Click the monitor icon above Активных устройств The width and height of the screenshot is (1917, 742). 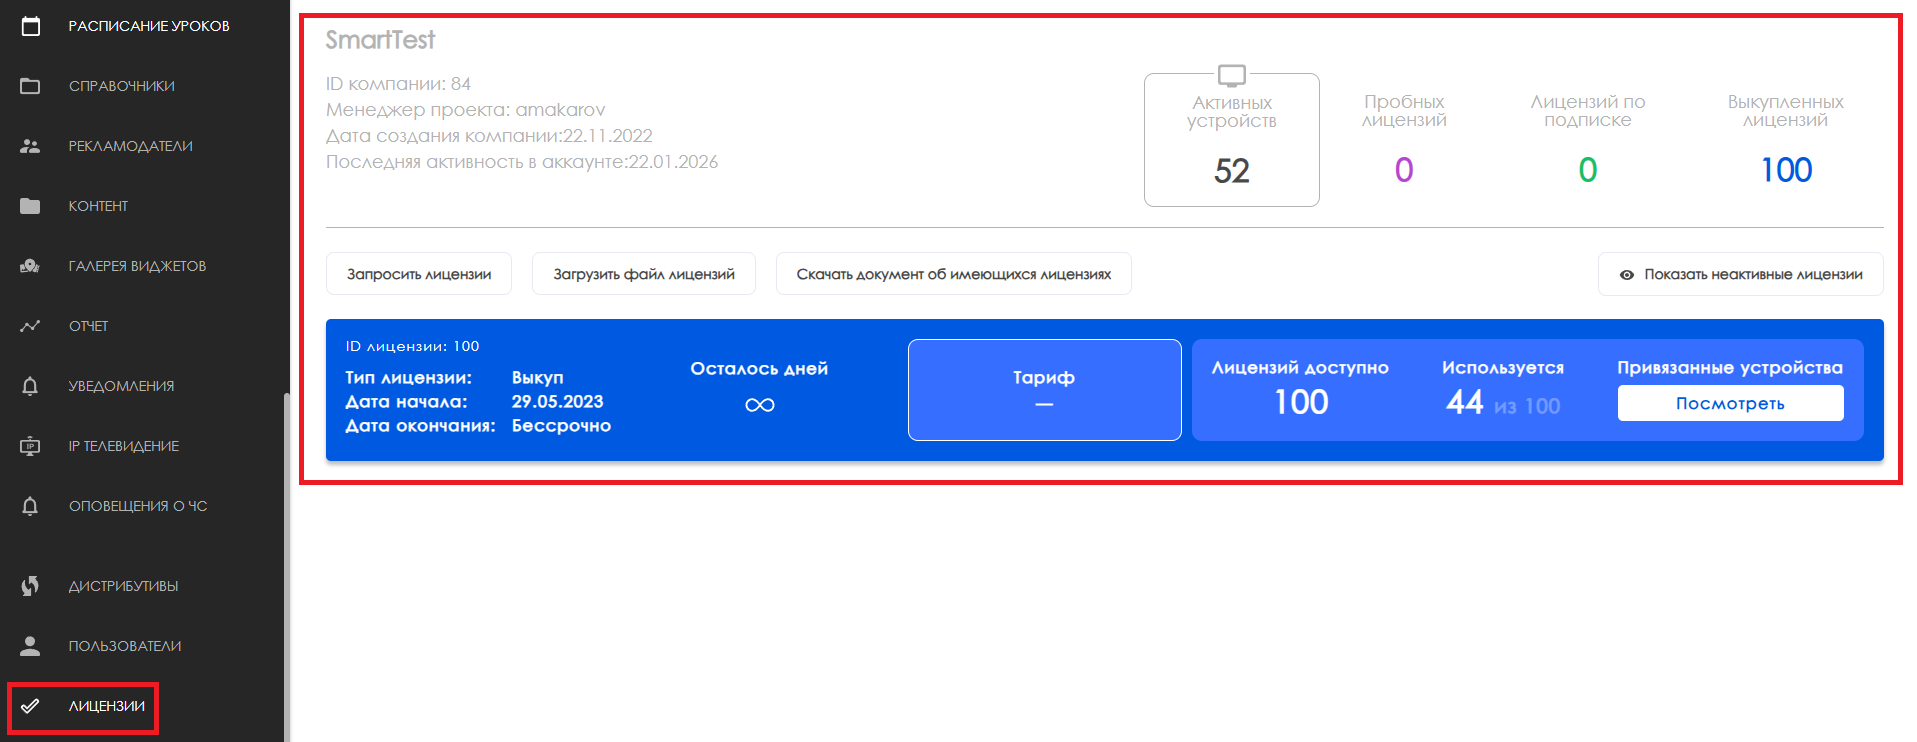coord(1232,75)
